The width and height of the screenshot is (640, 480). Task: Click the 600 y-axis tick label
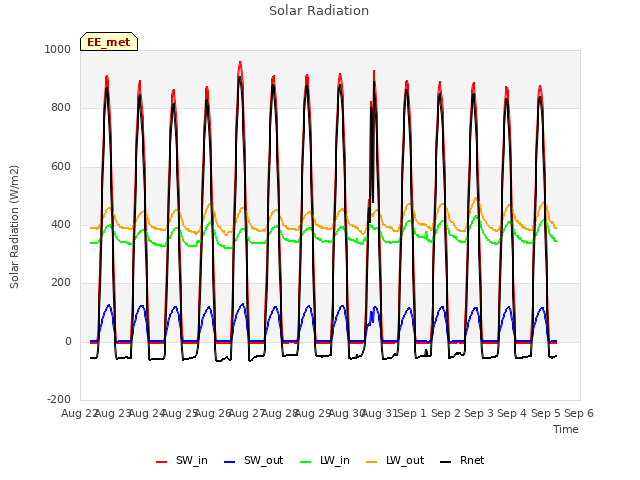pyautogui.click(x=61, y=167)
